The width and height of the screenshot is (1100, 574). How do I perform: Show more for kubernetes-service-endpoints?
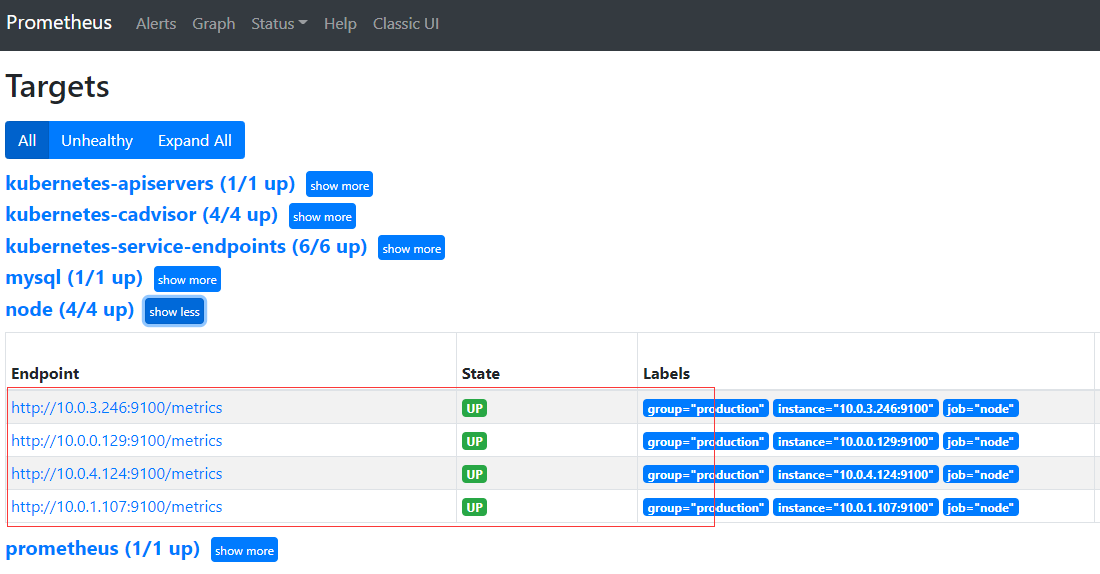411,248
